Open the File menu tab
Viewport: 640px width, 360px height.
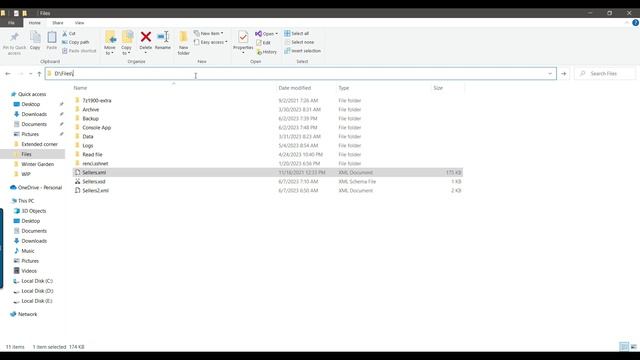click(x=11, y=23)
